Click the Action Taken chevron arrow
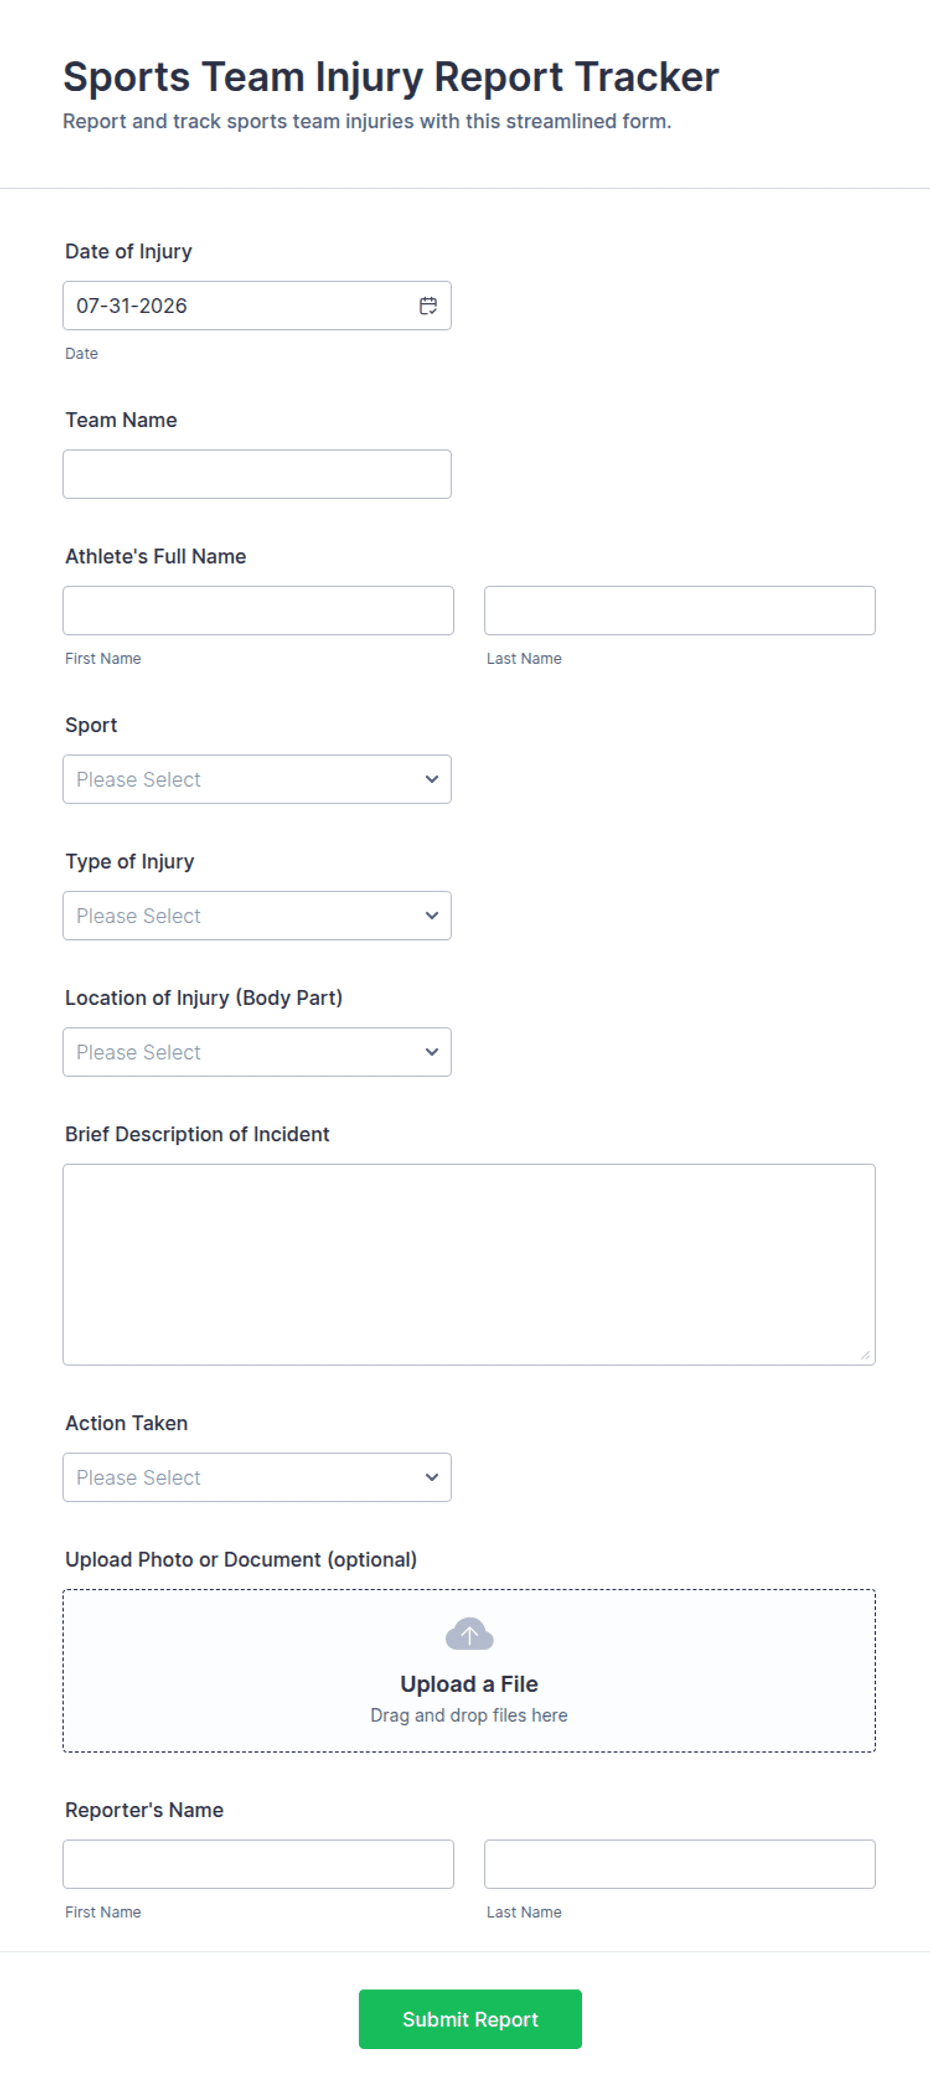Screen dimensions: 930x2098 [x=432, y=1478]
